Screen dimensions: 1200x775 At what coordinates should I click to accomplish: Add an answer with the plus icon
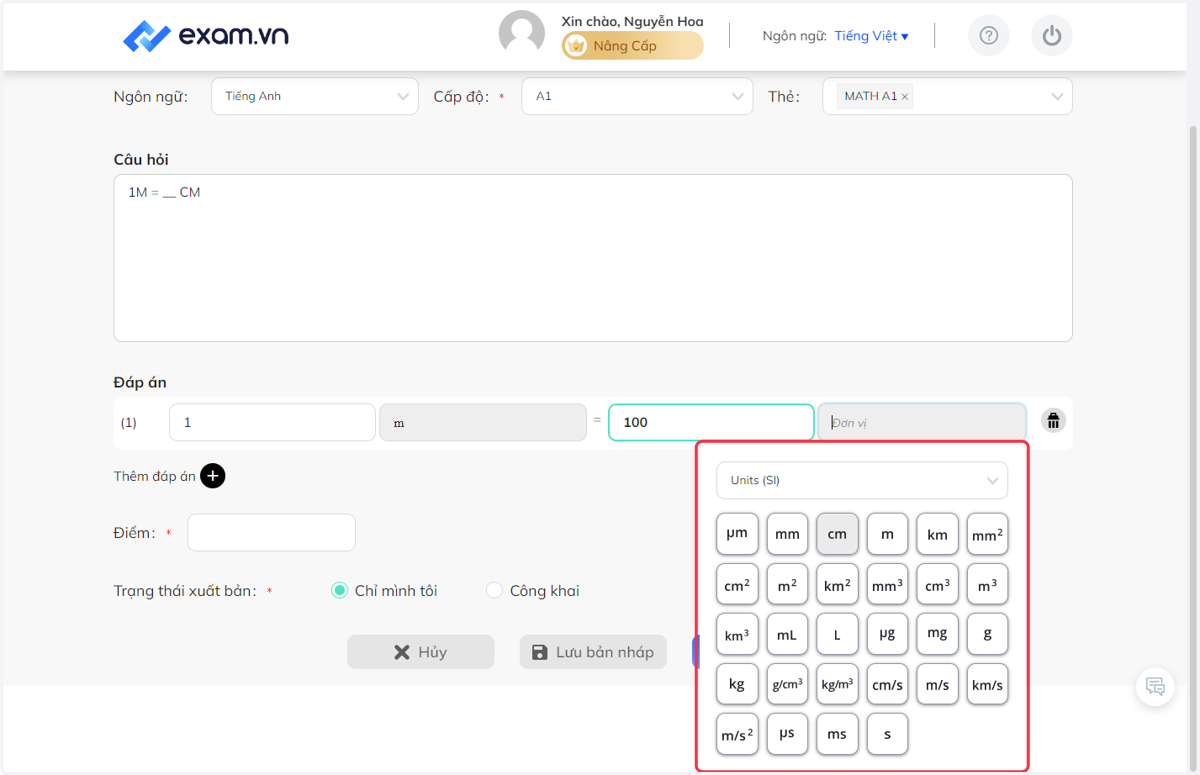click(213, 476)
